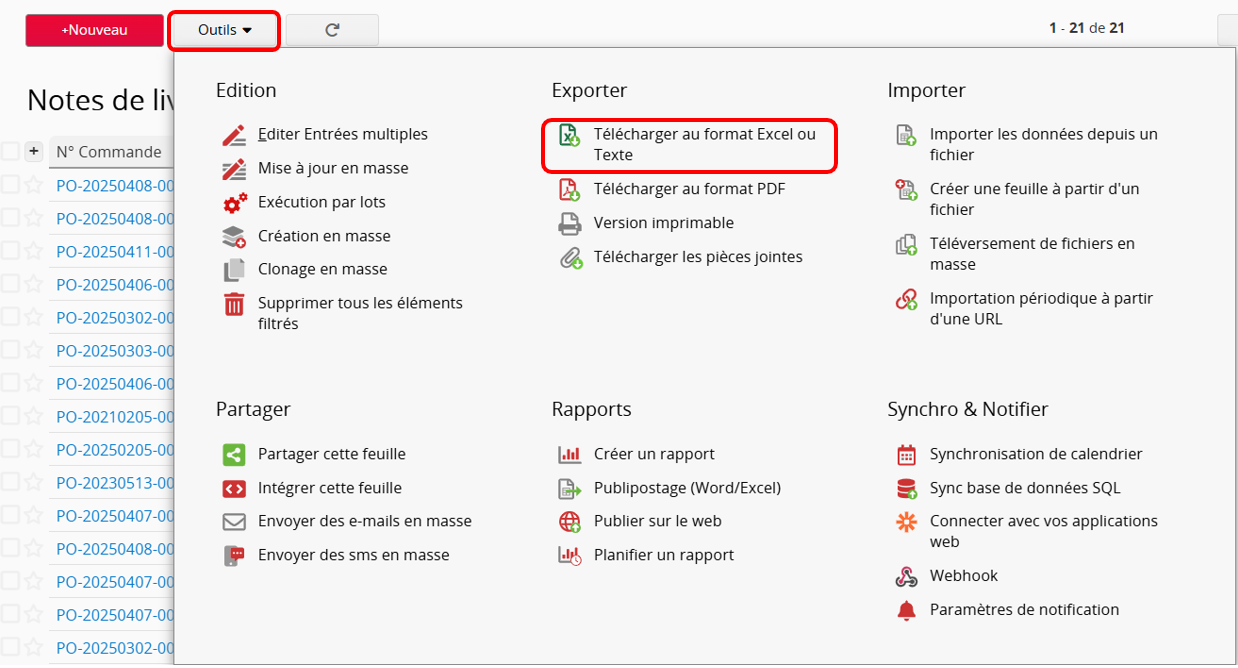Screen dimensions: 1238x668
Task: Click the PDF download icon
Action: [569, 189]
